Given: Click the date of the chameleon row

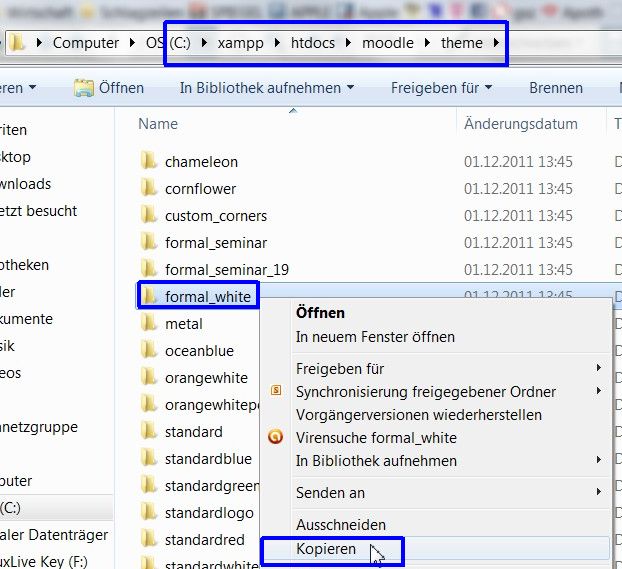Looking at the screenshot, I should click(518, 161).
